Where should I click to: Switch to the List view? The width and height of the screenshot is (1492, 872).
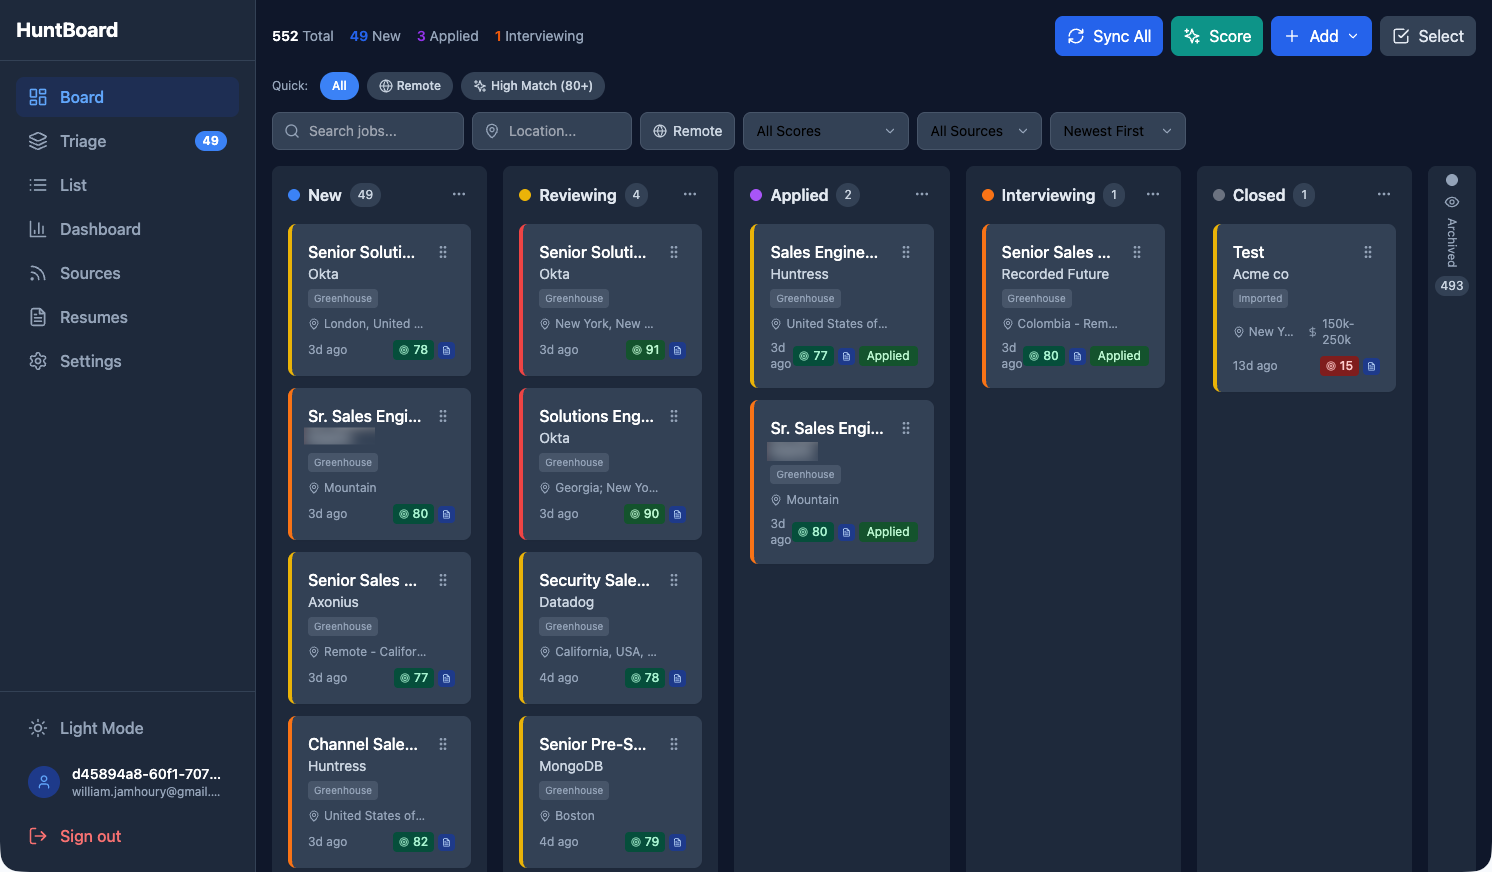pyautogui.click(x=38, y=185)
